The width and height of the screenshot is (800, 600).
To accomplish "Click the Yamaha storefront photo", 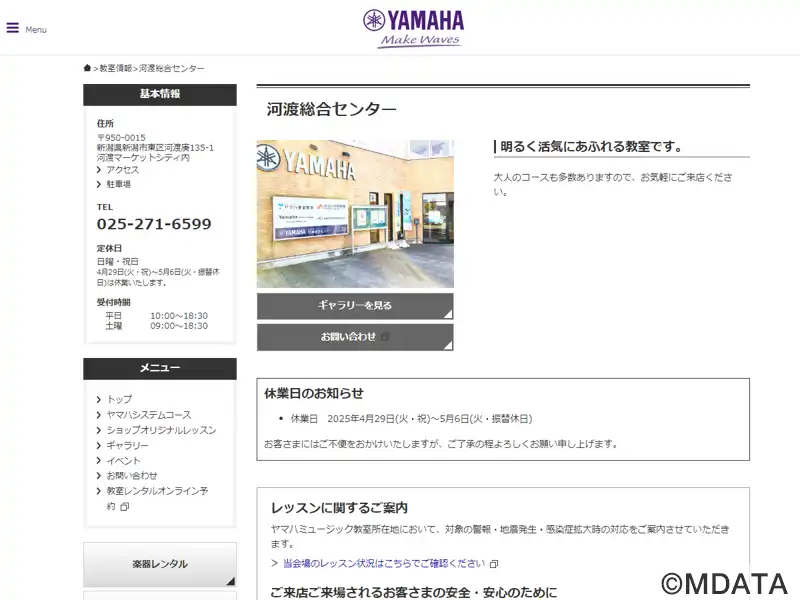I will 355,214.
